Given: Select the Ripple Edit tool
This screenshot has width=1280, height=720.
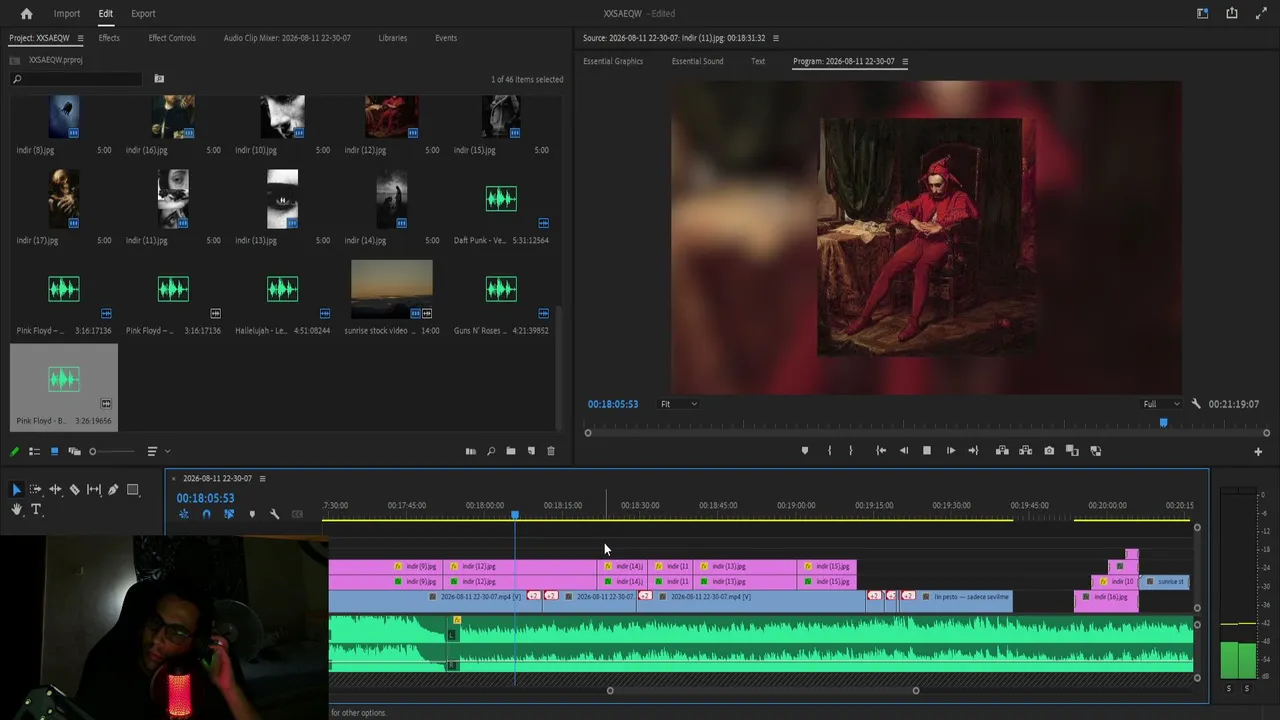Looking at the screenshot, I should [x=55, y=489].
